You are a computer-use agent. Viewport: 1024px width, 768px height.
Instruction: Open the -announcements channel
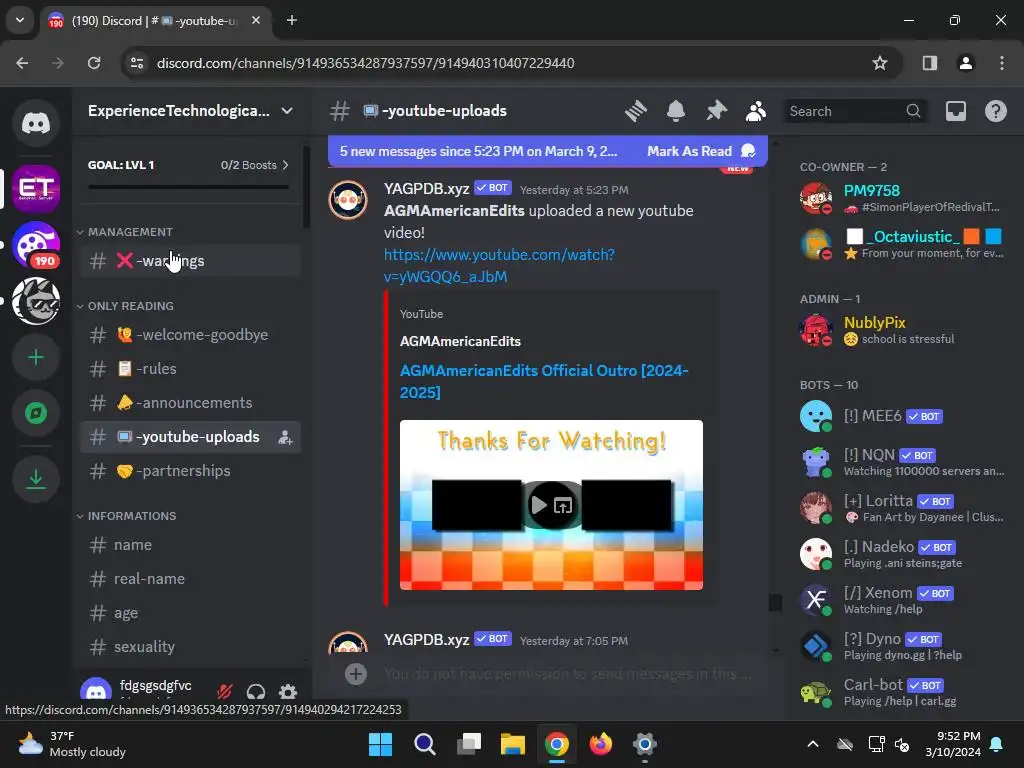[190, 403]
